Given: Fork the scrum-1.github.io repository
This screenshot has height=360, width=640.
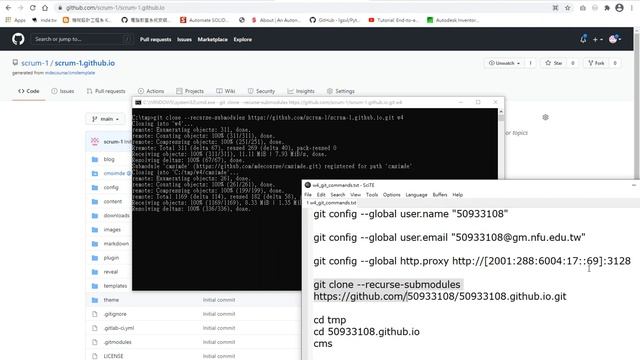Looking at the screenshot, I should tap(596, 63).
